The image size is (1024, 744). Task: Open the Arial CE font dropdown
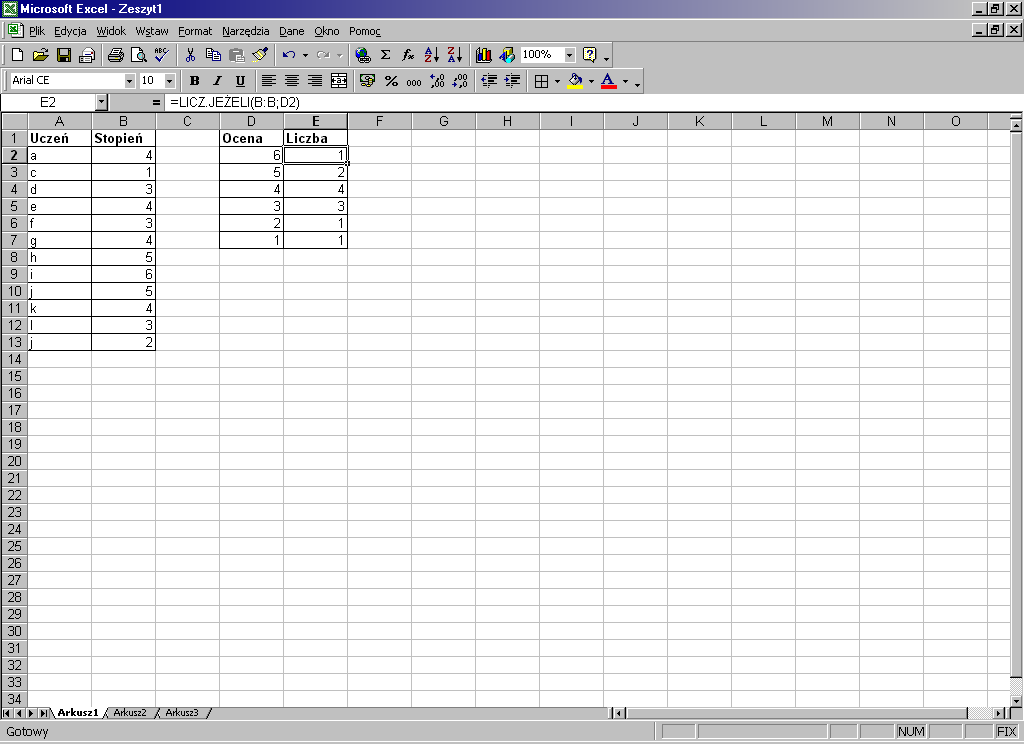point(129,81)
